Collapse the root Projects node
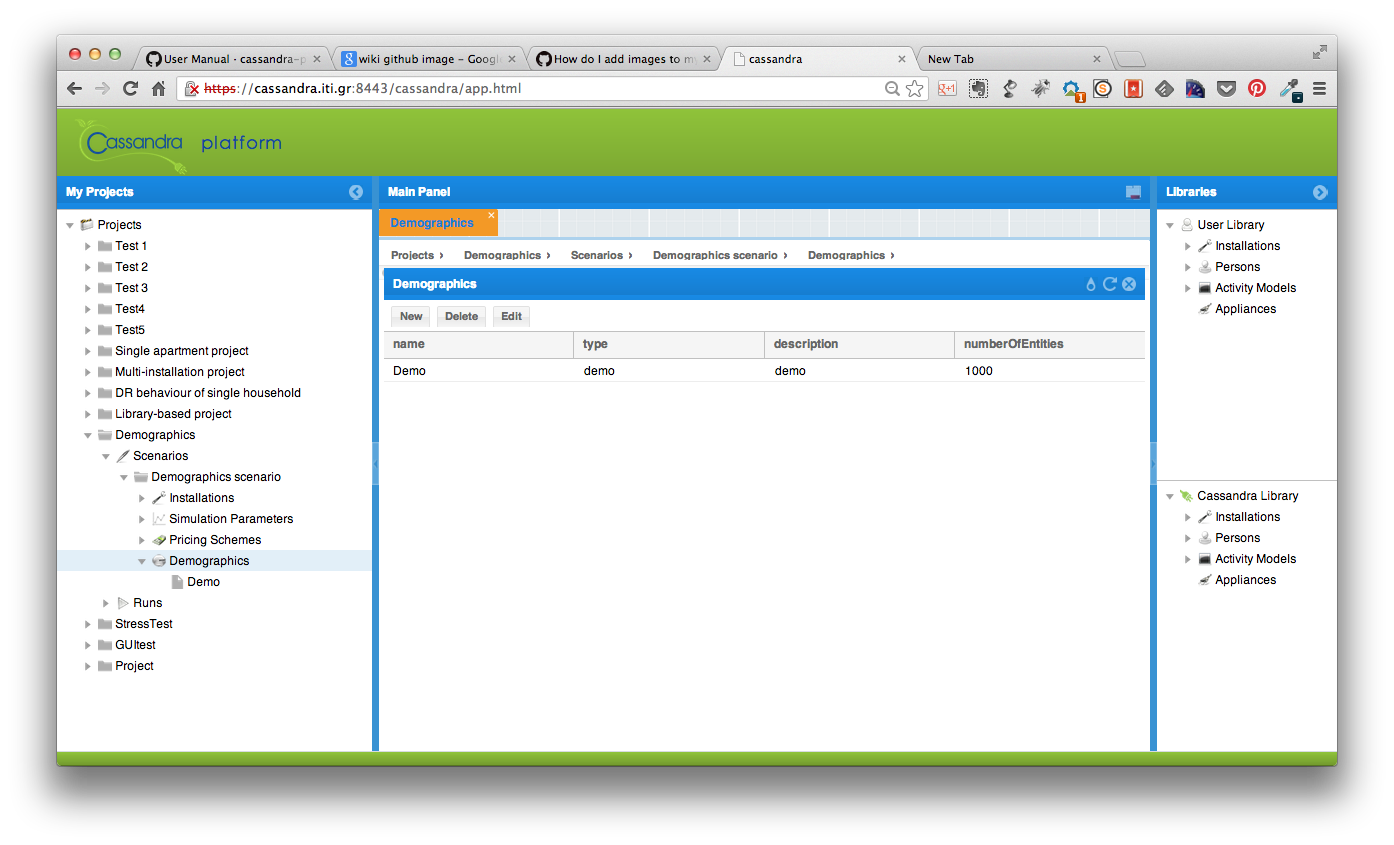The height and width of the screenshot is (845, 1394). 70,225
